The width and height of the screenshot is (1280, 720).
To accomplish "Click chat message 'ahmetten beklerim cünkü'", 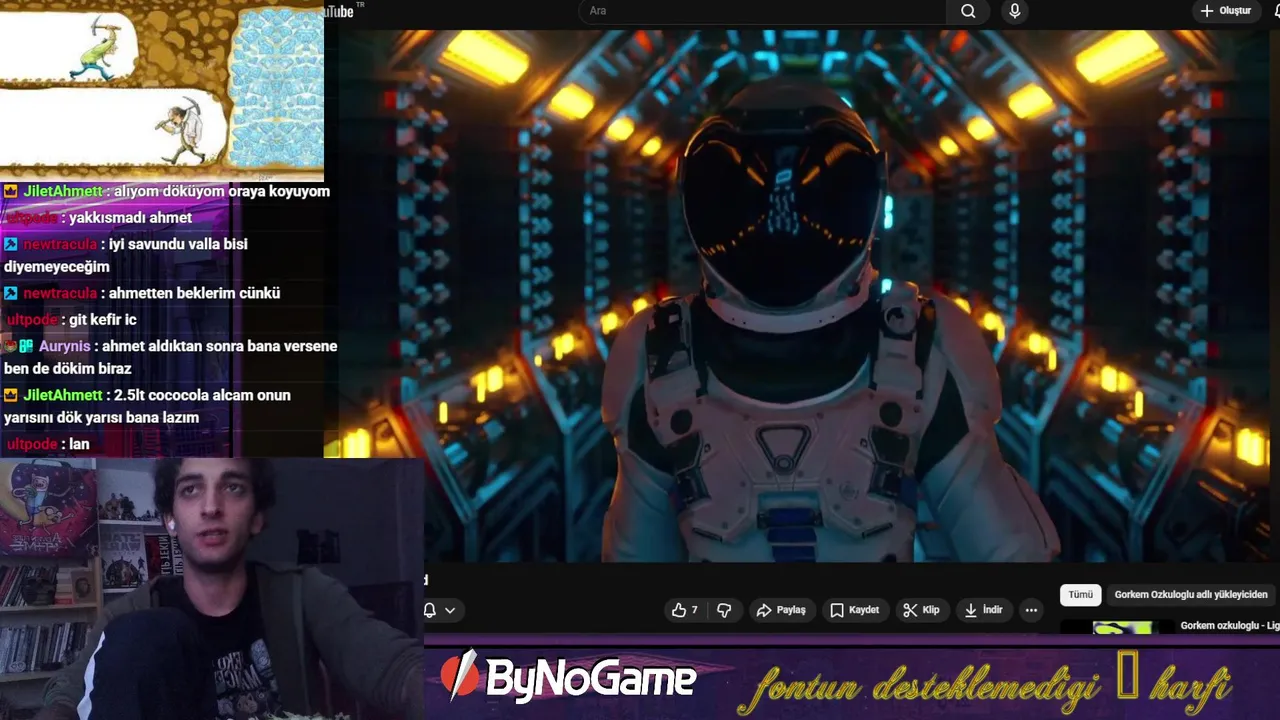I will tap(194, 293).
